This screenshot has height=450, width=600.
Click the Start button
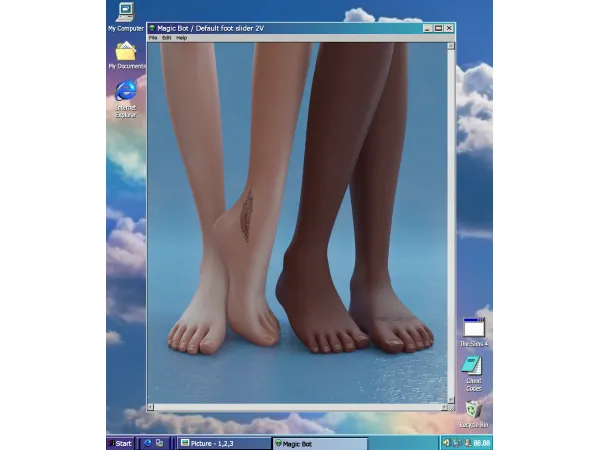pos(120,443)
